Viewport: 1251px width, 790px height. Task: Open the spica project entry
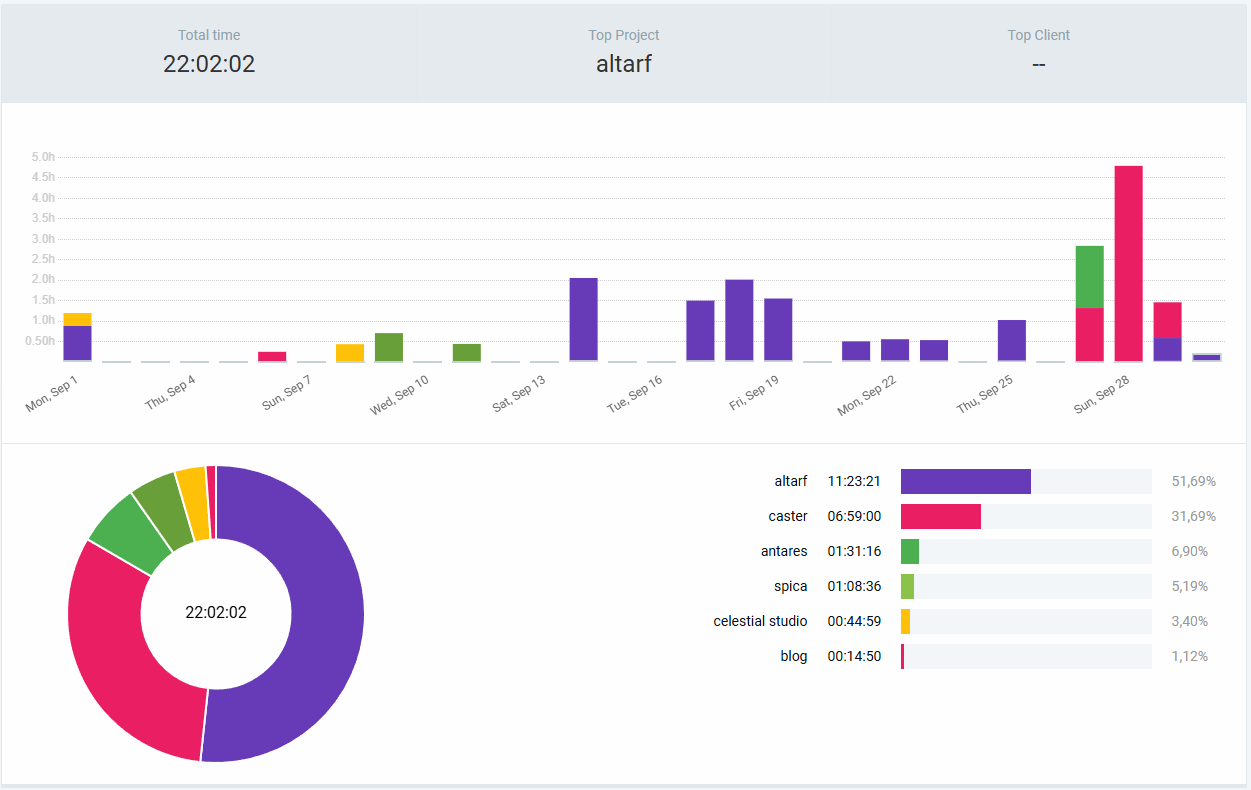[790, 586]
